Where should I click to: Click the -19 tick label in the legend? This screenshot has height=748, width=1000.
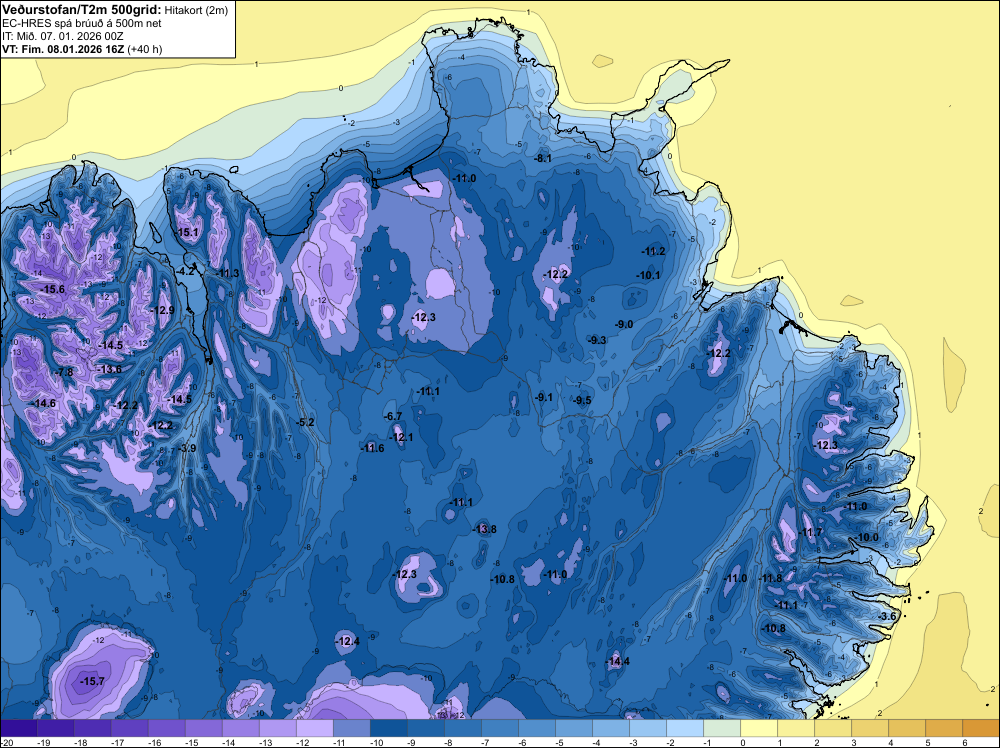tap(44, 742)
